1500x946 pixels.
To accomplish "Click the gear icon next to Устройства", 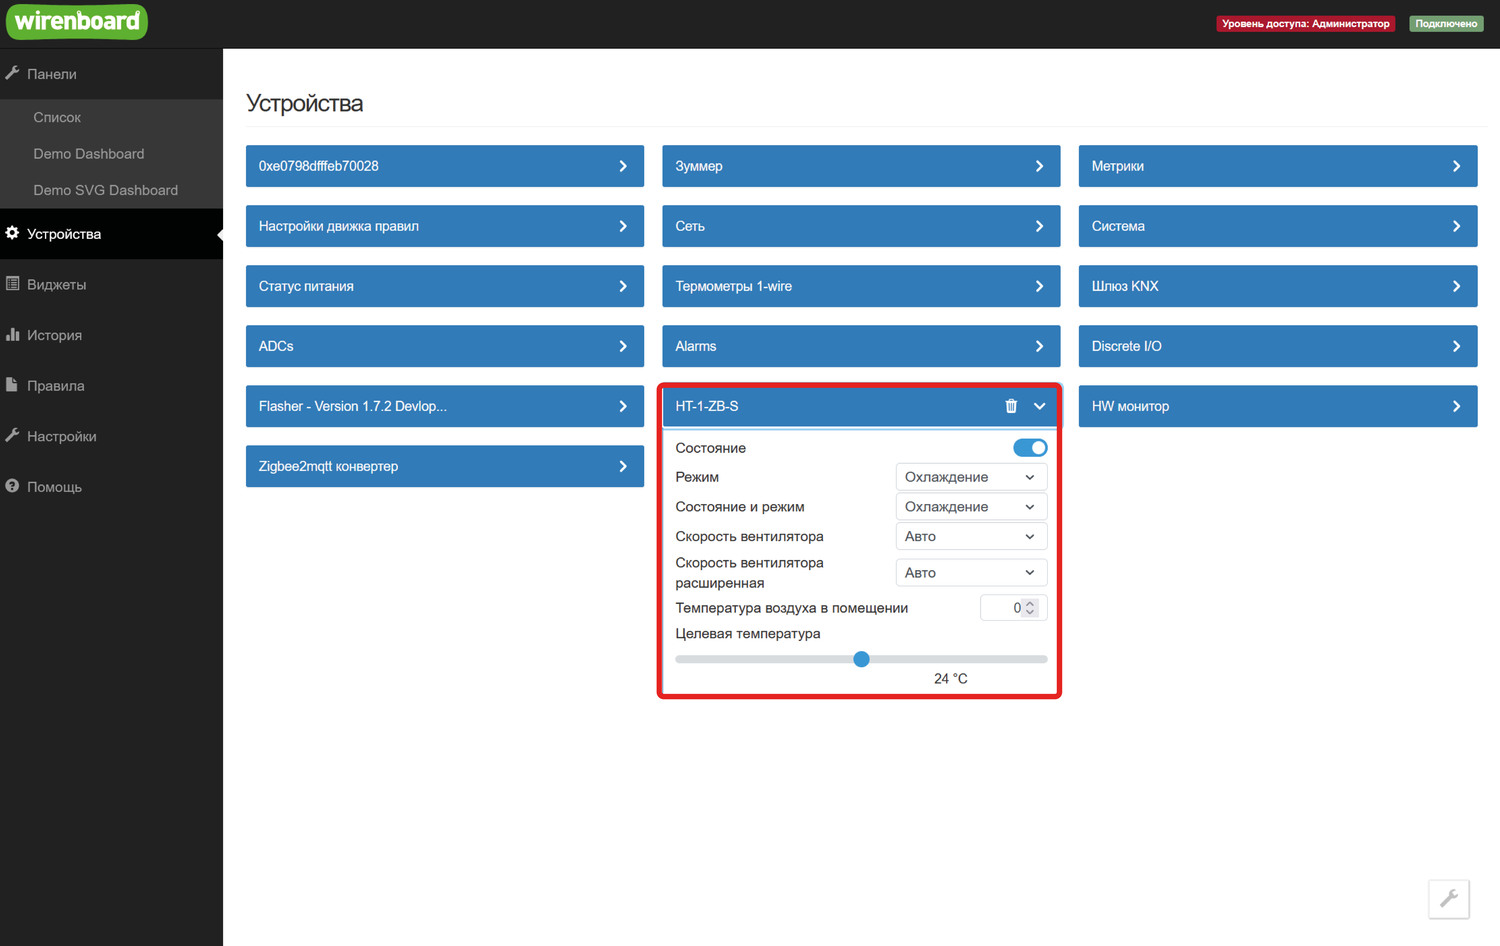I will (x=12, y=233).
